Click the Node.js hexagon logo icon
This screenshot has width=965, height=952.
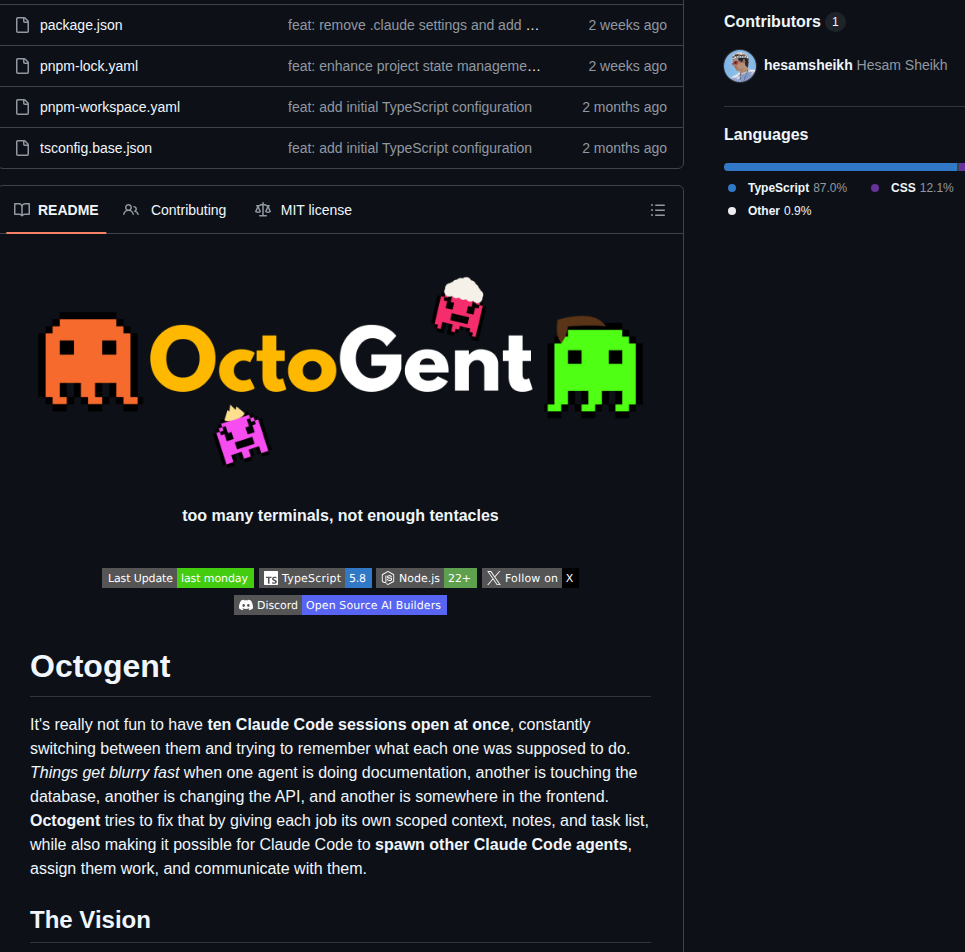click(x=388, y=578)
